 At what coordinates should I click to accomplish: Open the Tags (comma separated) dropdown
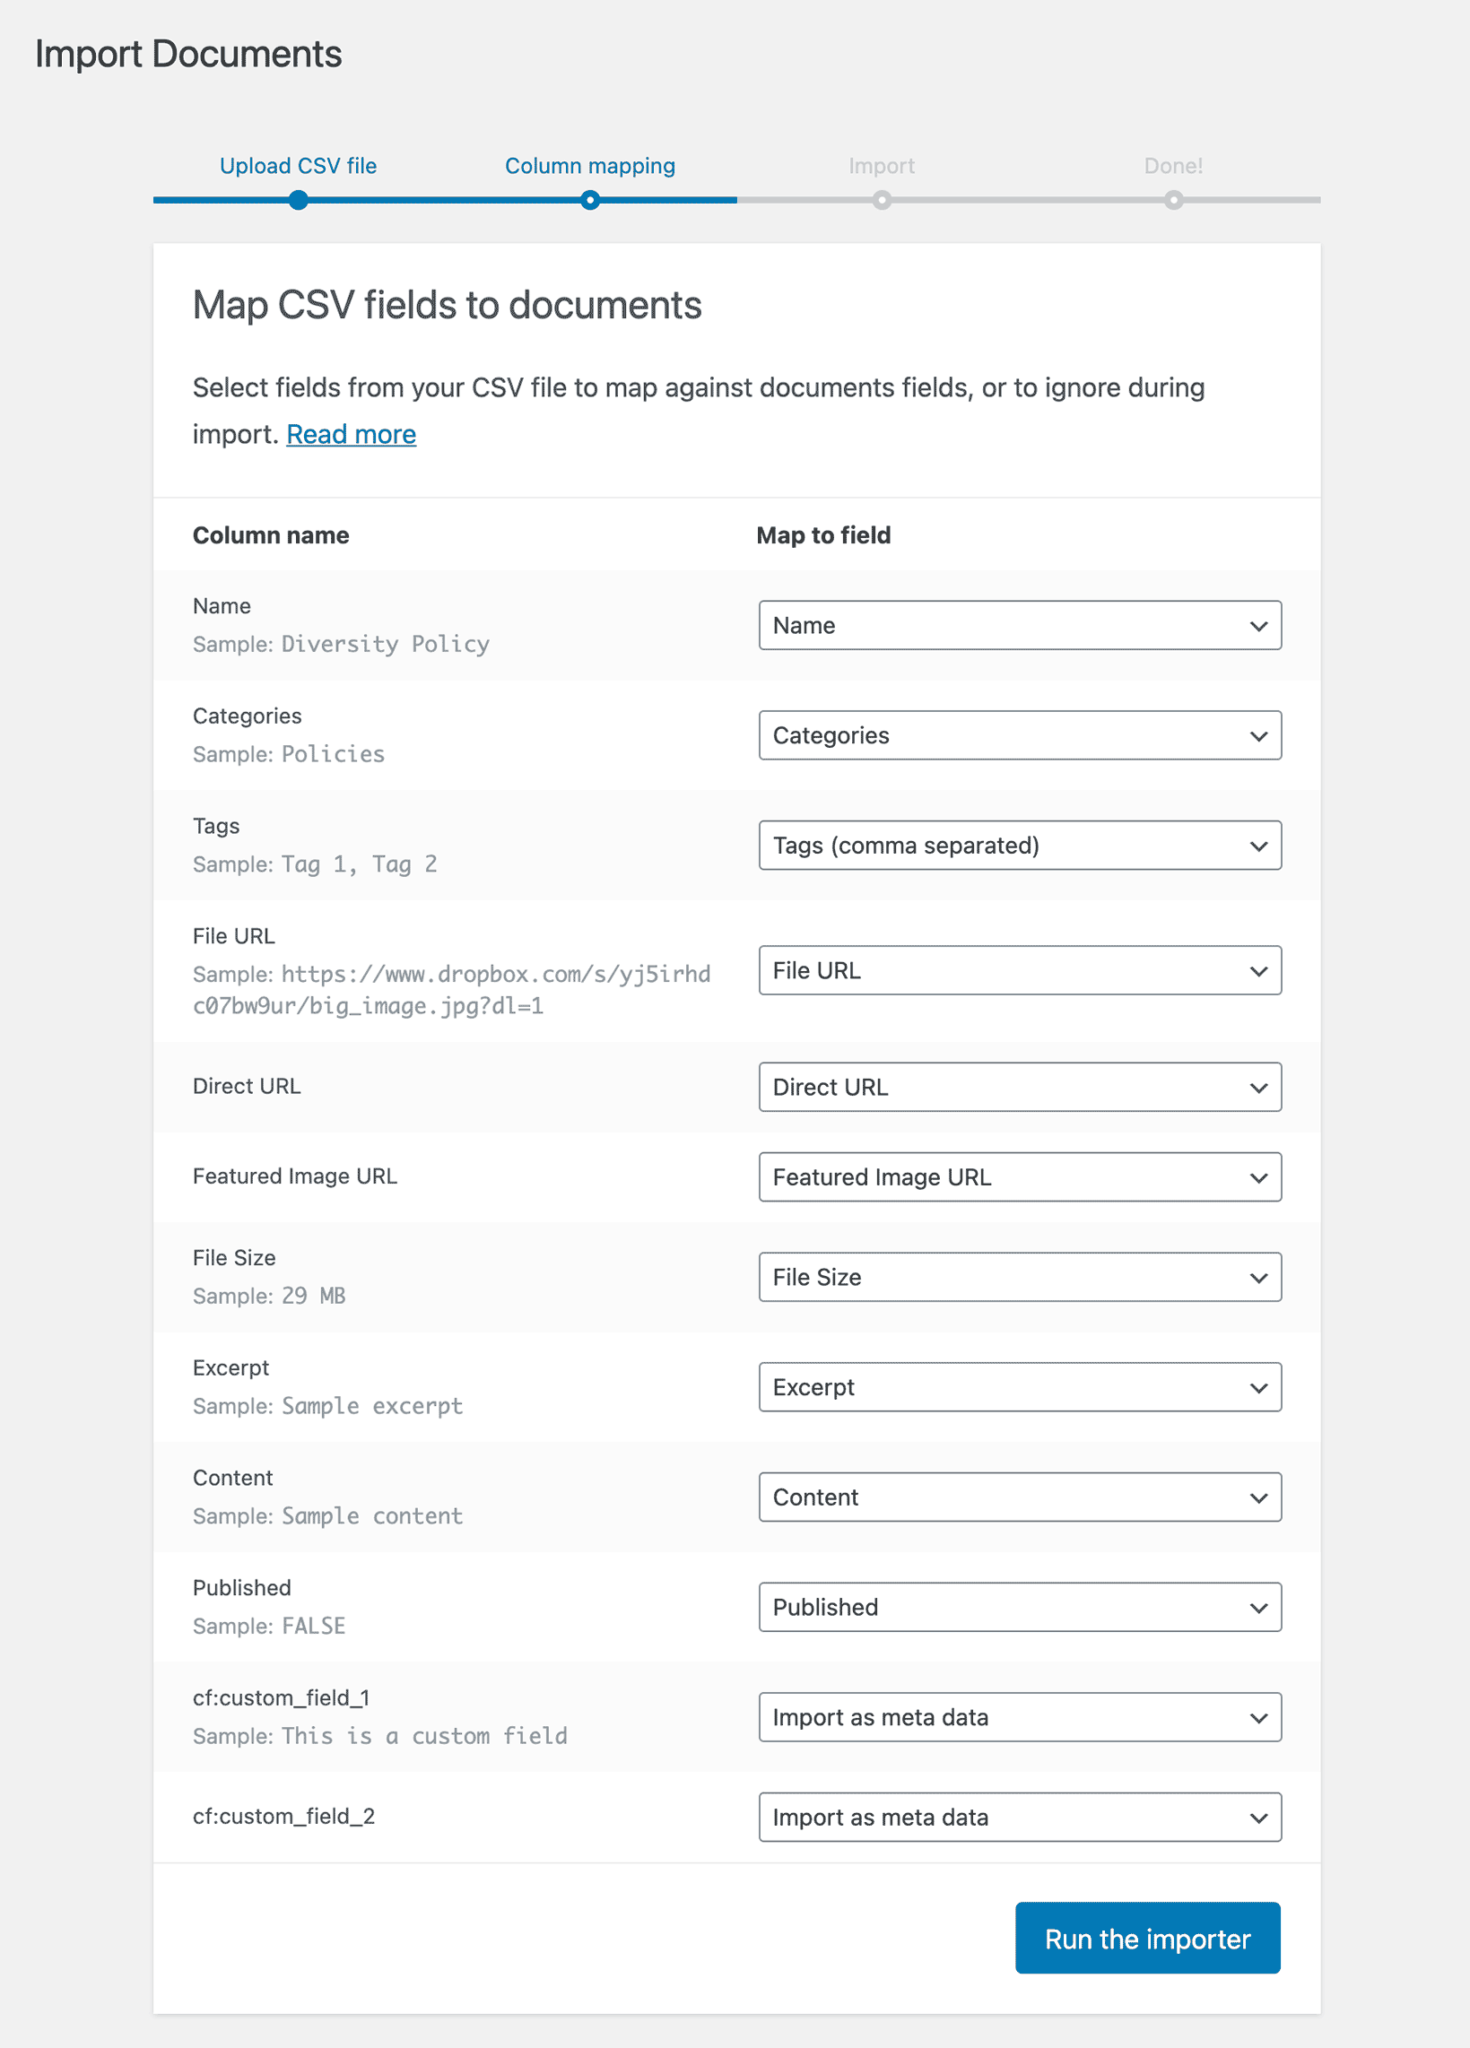[1019, 845]
